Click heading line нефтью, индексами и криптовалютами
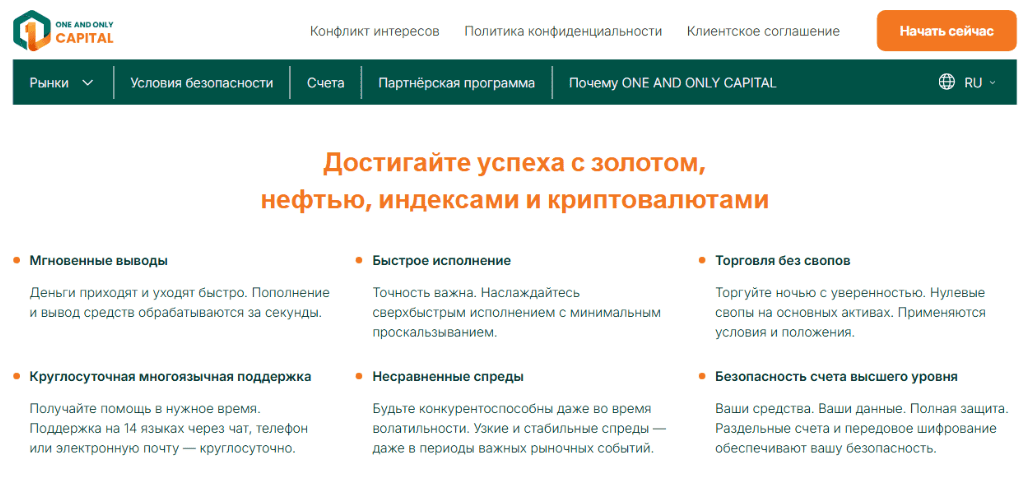 point(514,200)
